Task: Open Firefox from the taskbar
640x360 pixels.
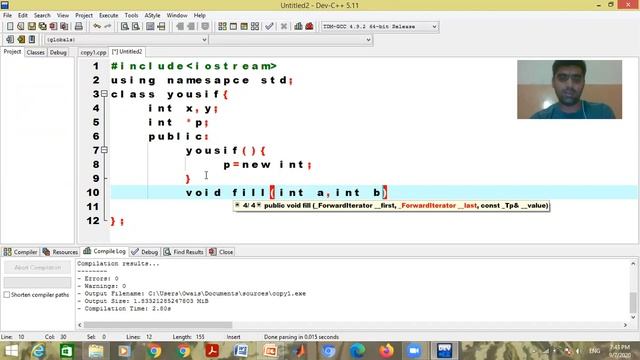Action: 386,351
